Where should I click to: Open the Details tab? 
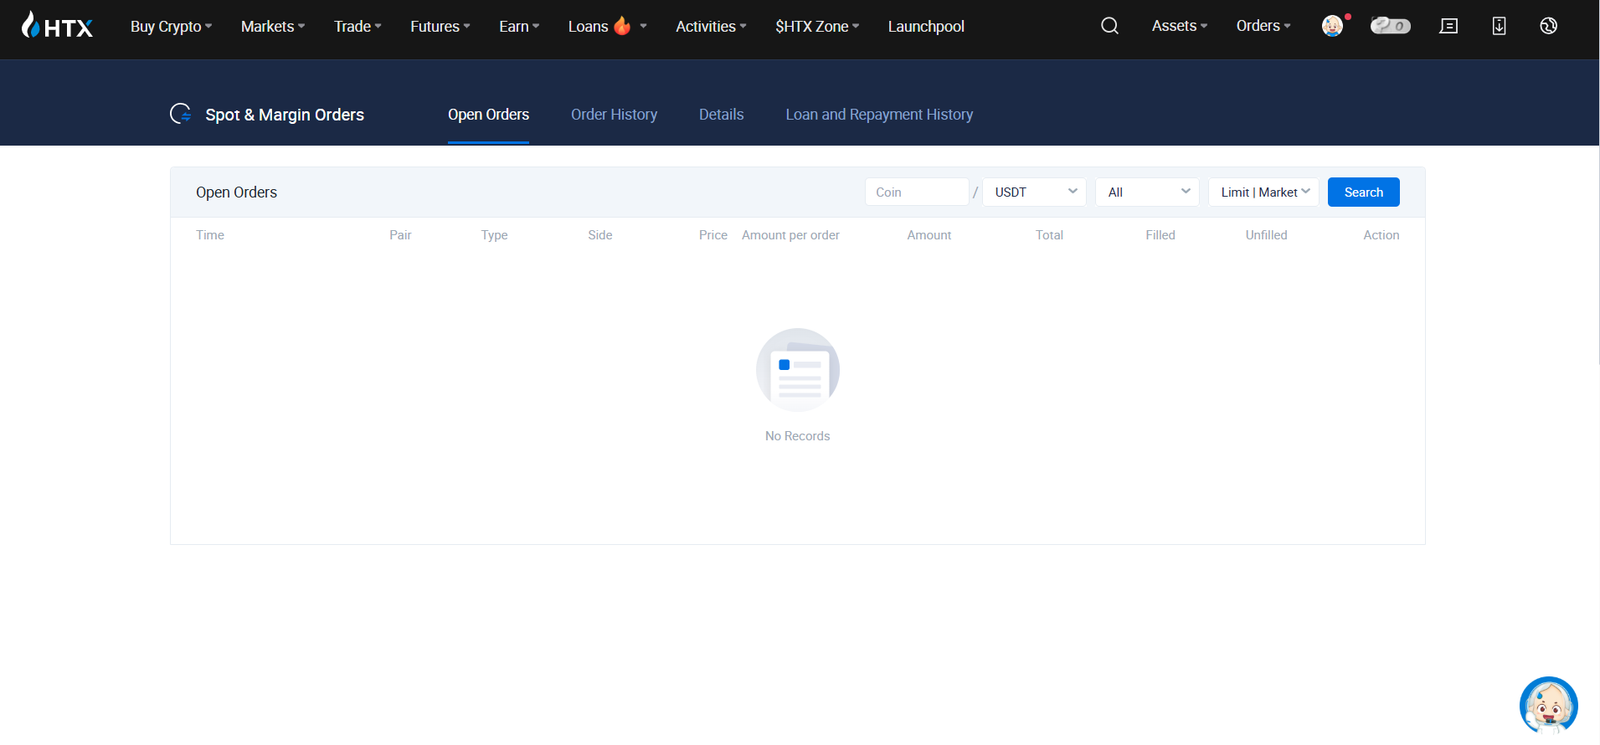721,114
